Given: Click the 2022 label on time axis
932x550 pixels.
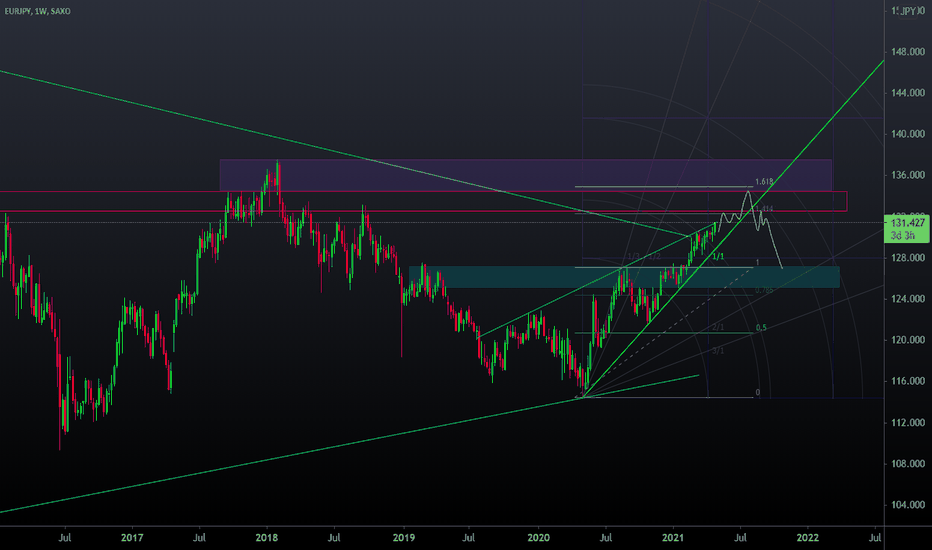Looking at the screenshot, I should tap(807, 538).
